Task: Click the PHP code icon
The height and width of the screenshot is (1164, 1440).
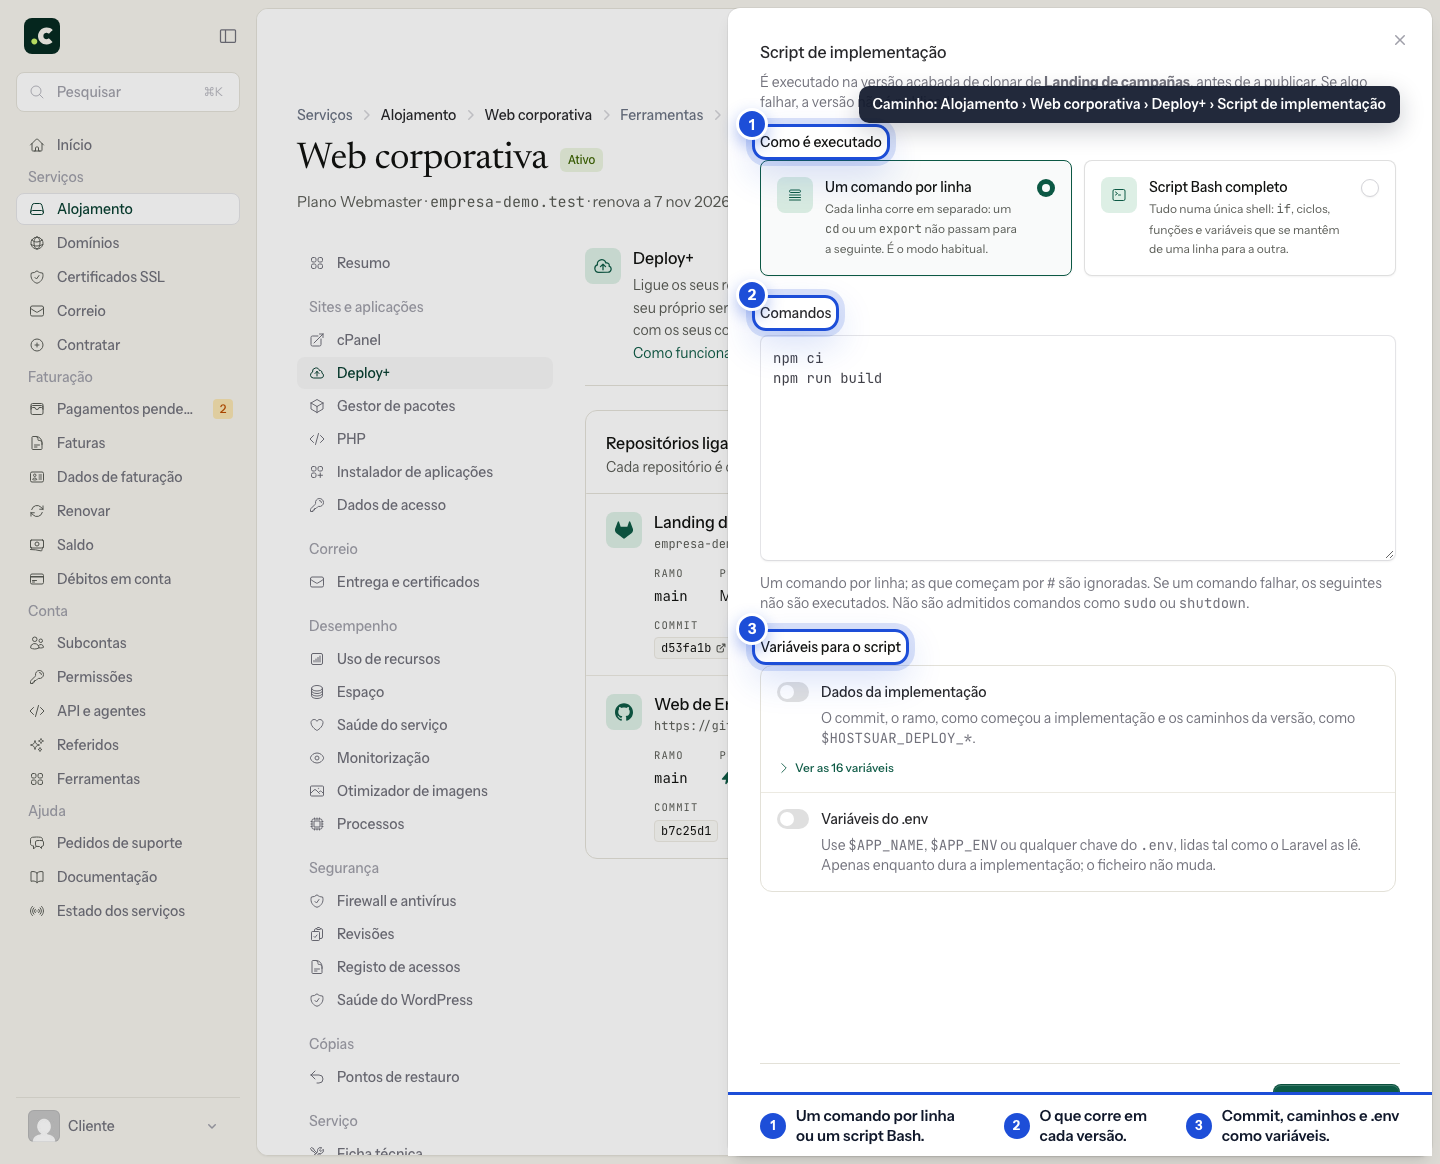Action: tap(317, 439)
